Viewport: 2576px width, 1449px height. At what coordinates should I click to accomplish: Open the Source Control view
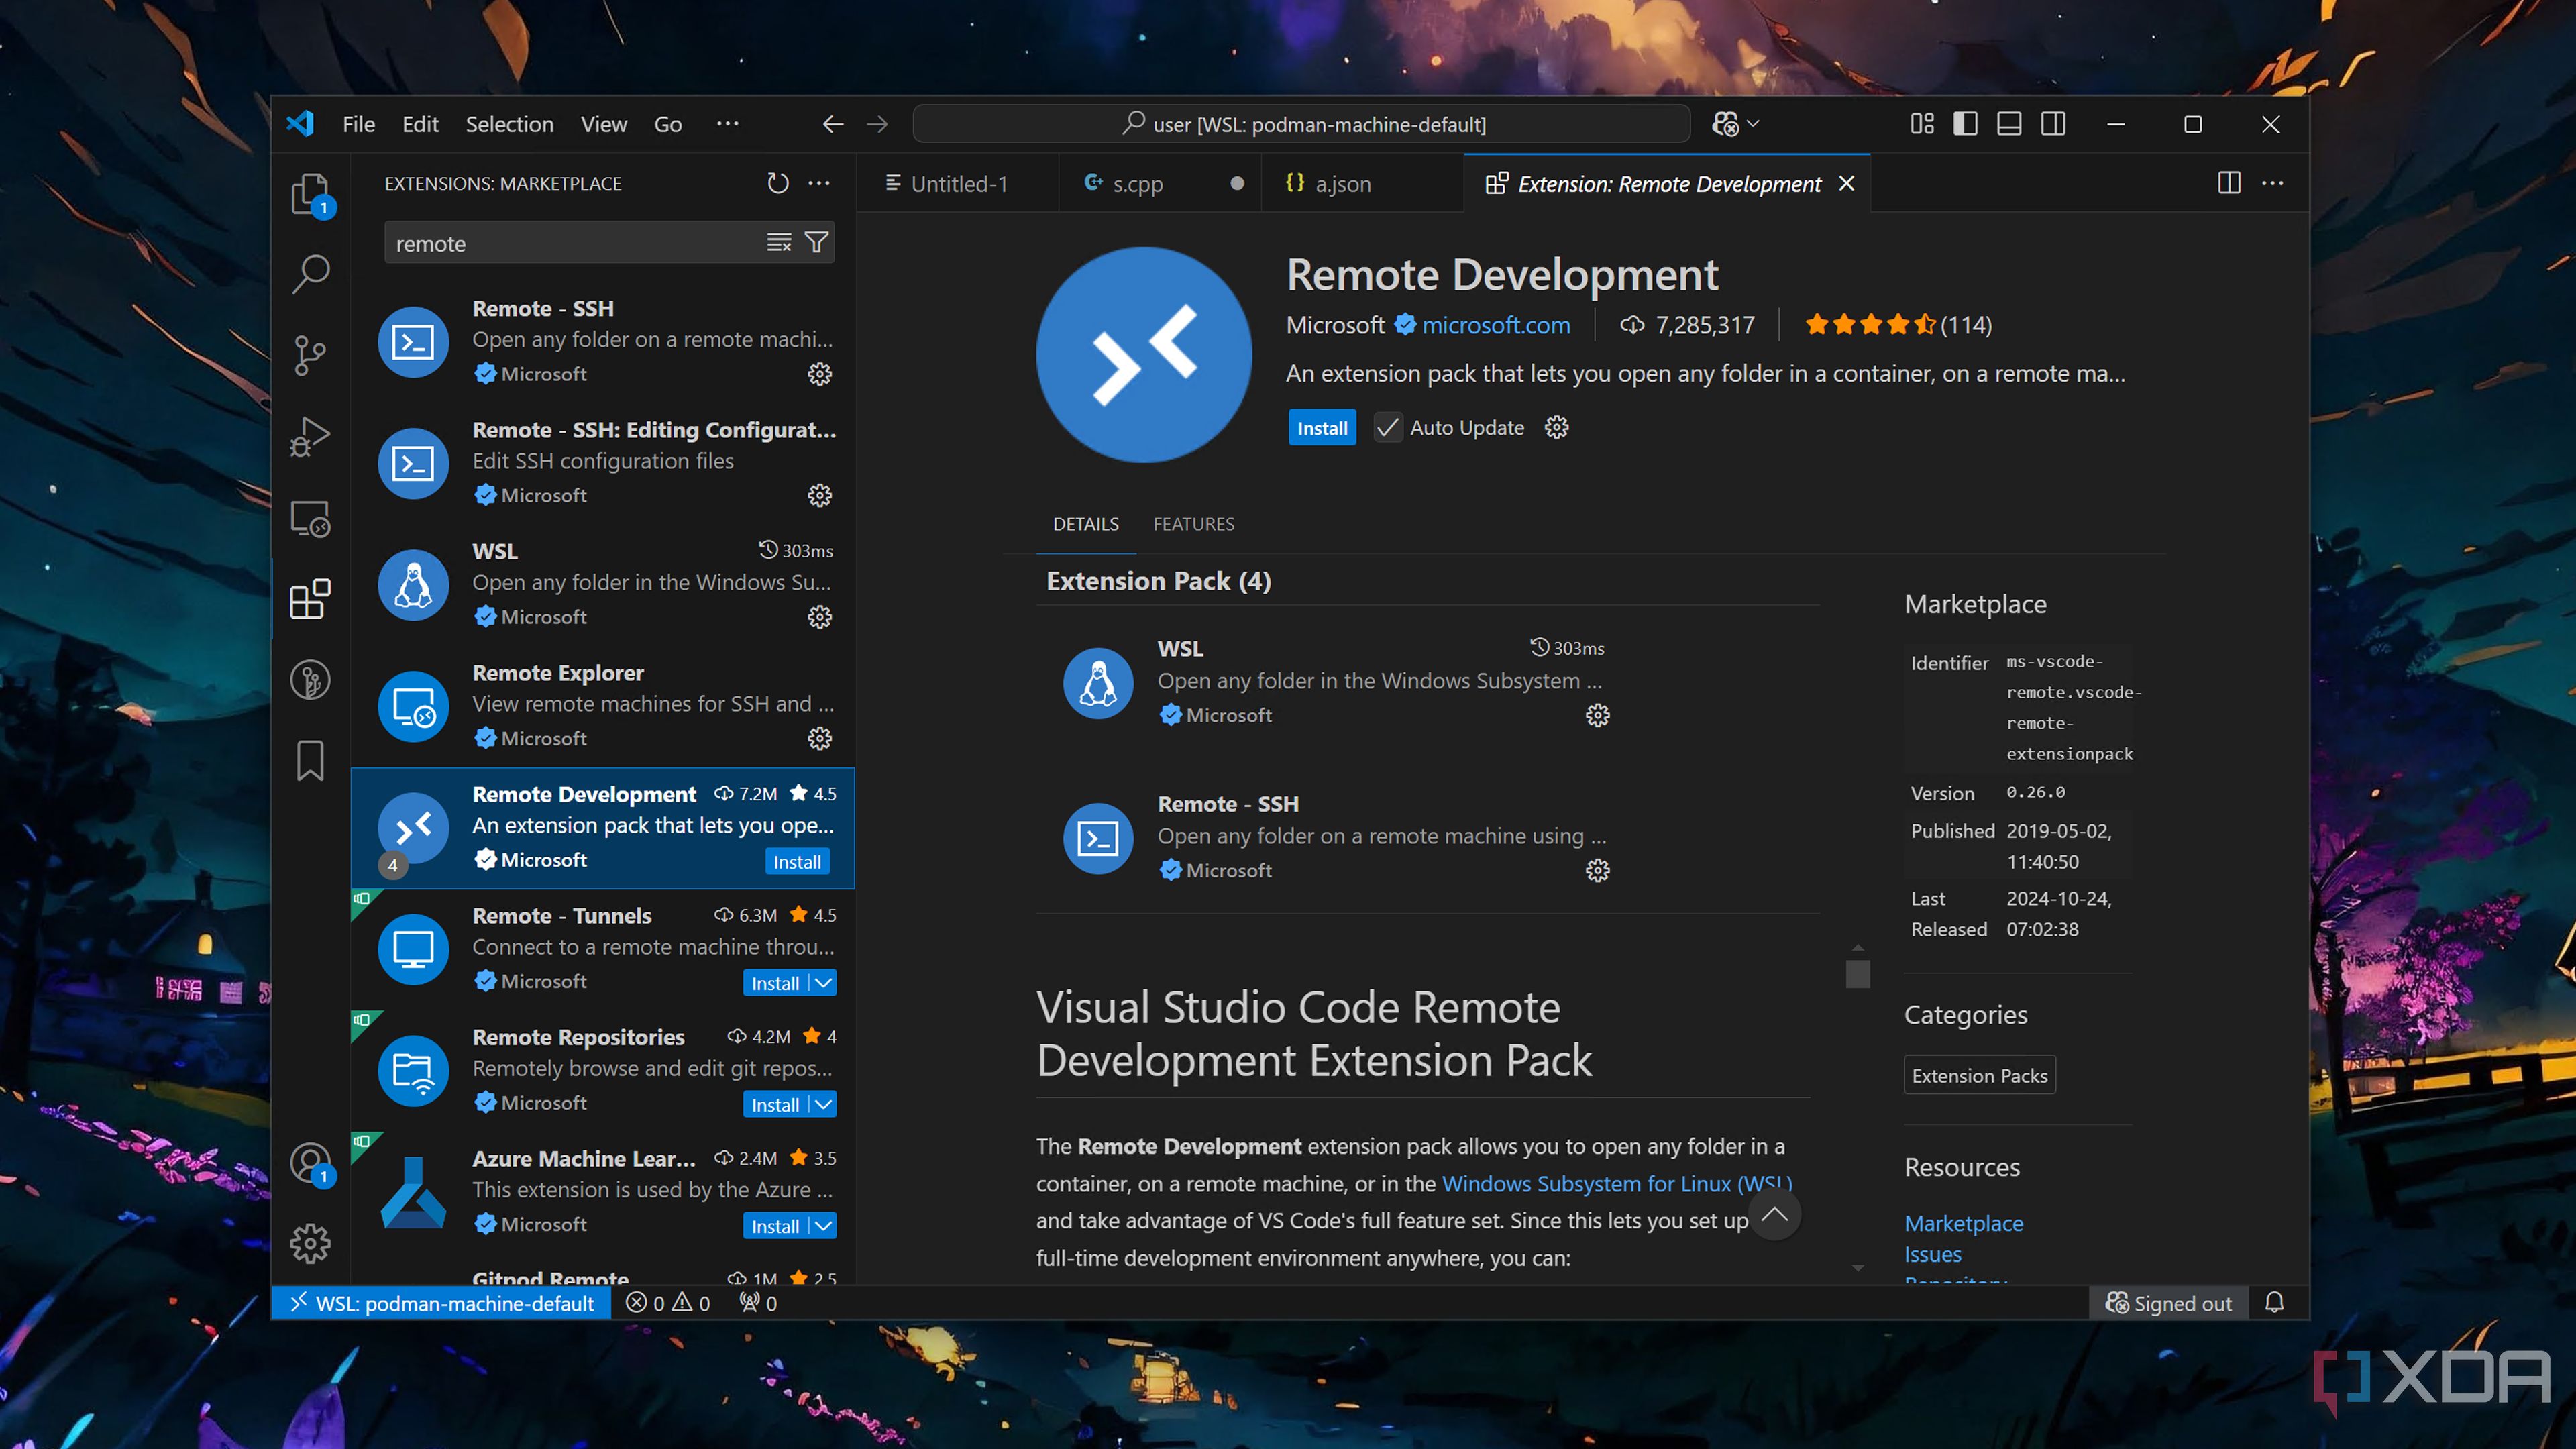(x=310, y=355)
